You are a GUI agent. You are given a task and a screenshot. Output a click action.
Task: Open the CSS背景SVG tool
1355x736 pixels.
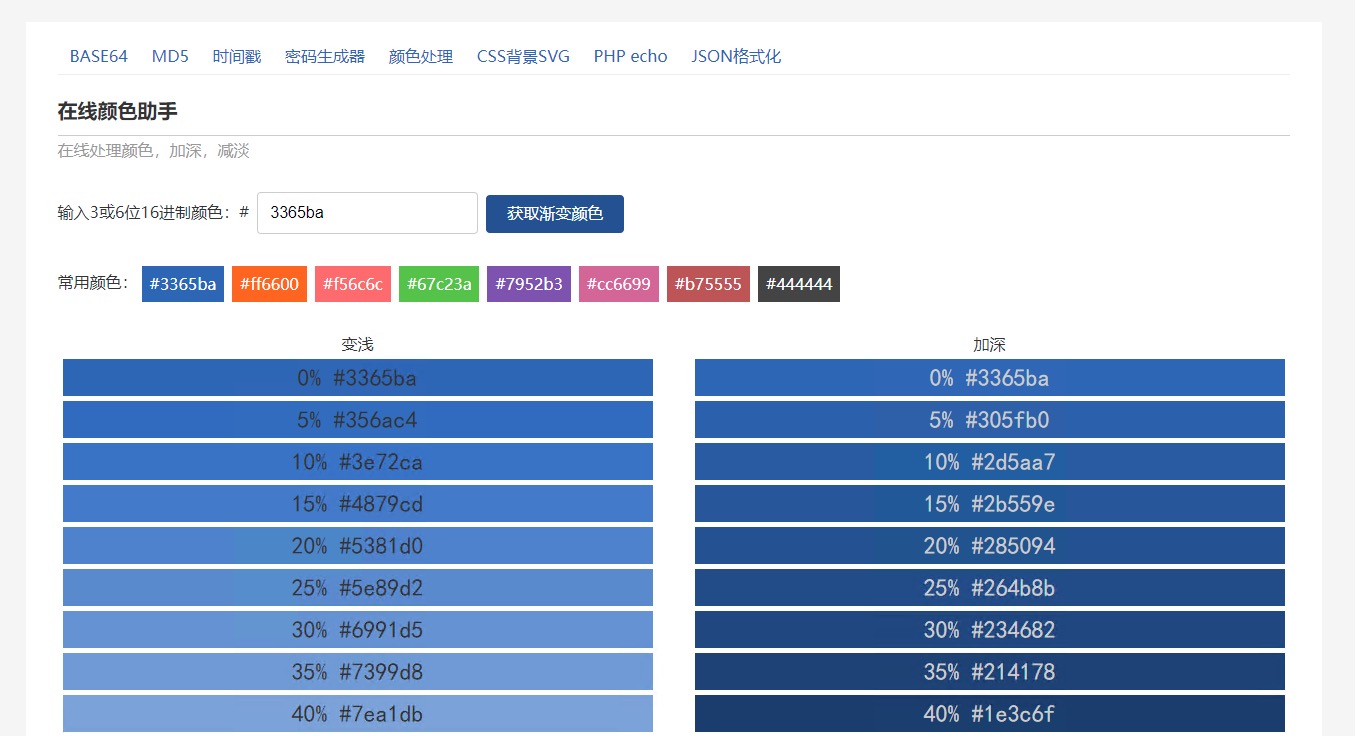tap(523, 56)
